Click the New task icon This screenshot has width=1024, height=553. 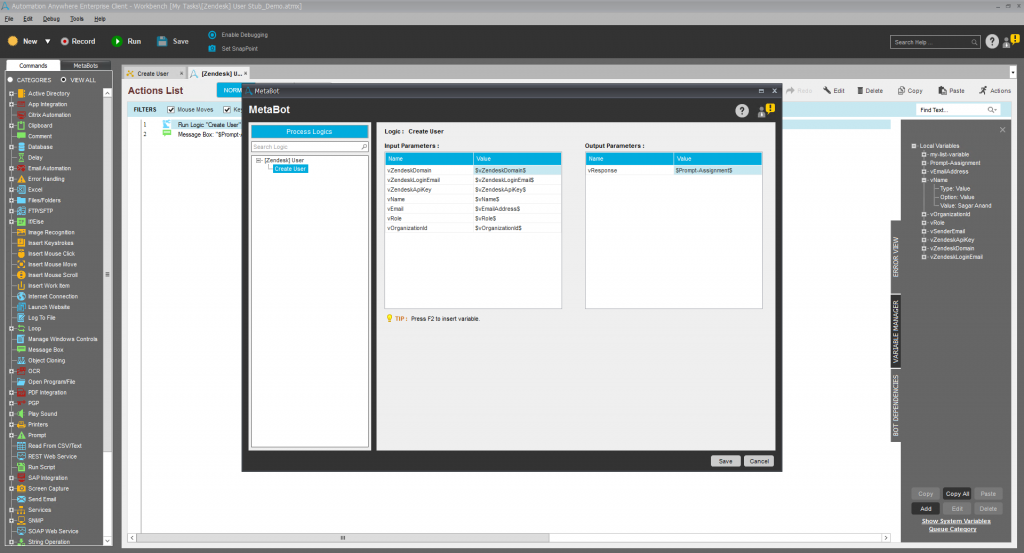(13, 41)
